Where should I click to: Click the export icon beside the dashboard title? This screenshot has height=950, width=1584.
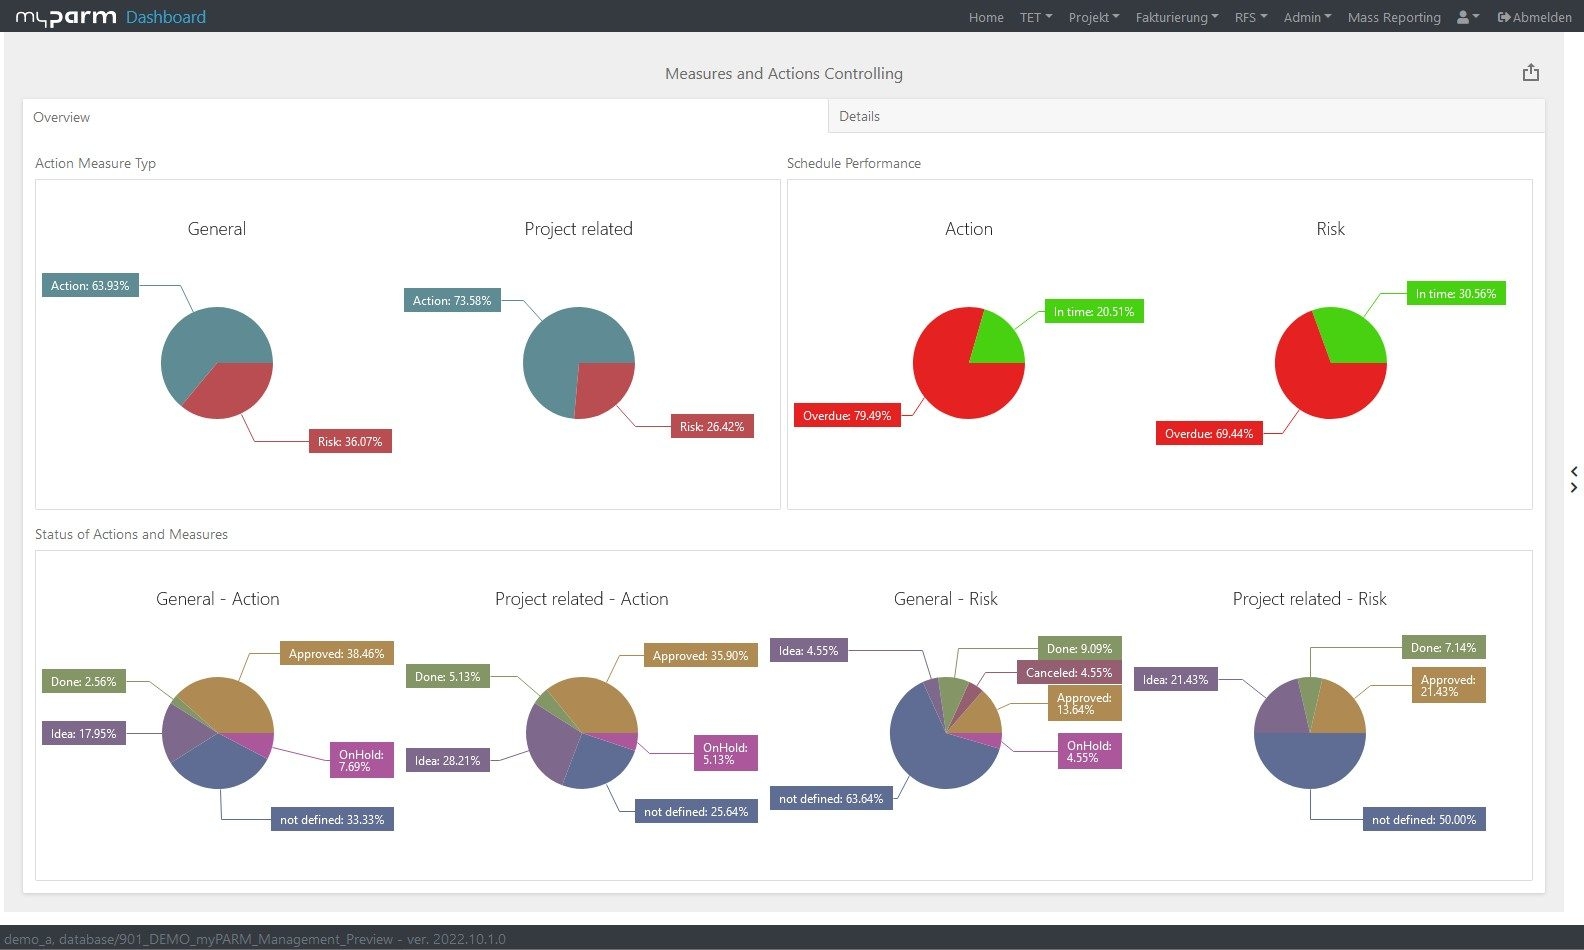coord(1530,73)
